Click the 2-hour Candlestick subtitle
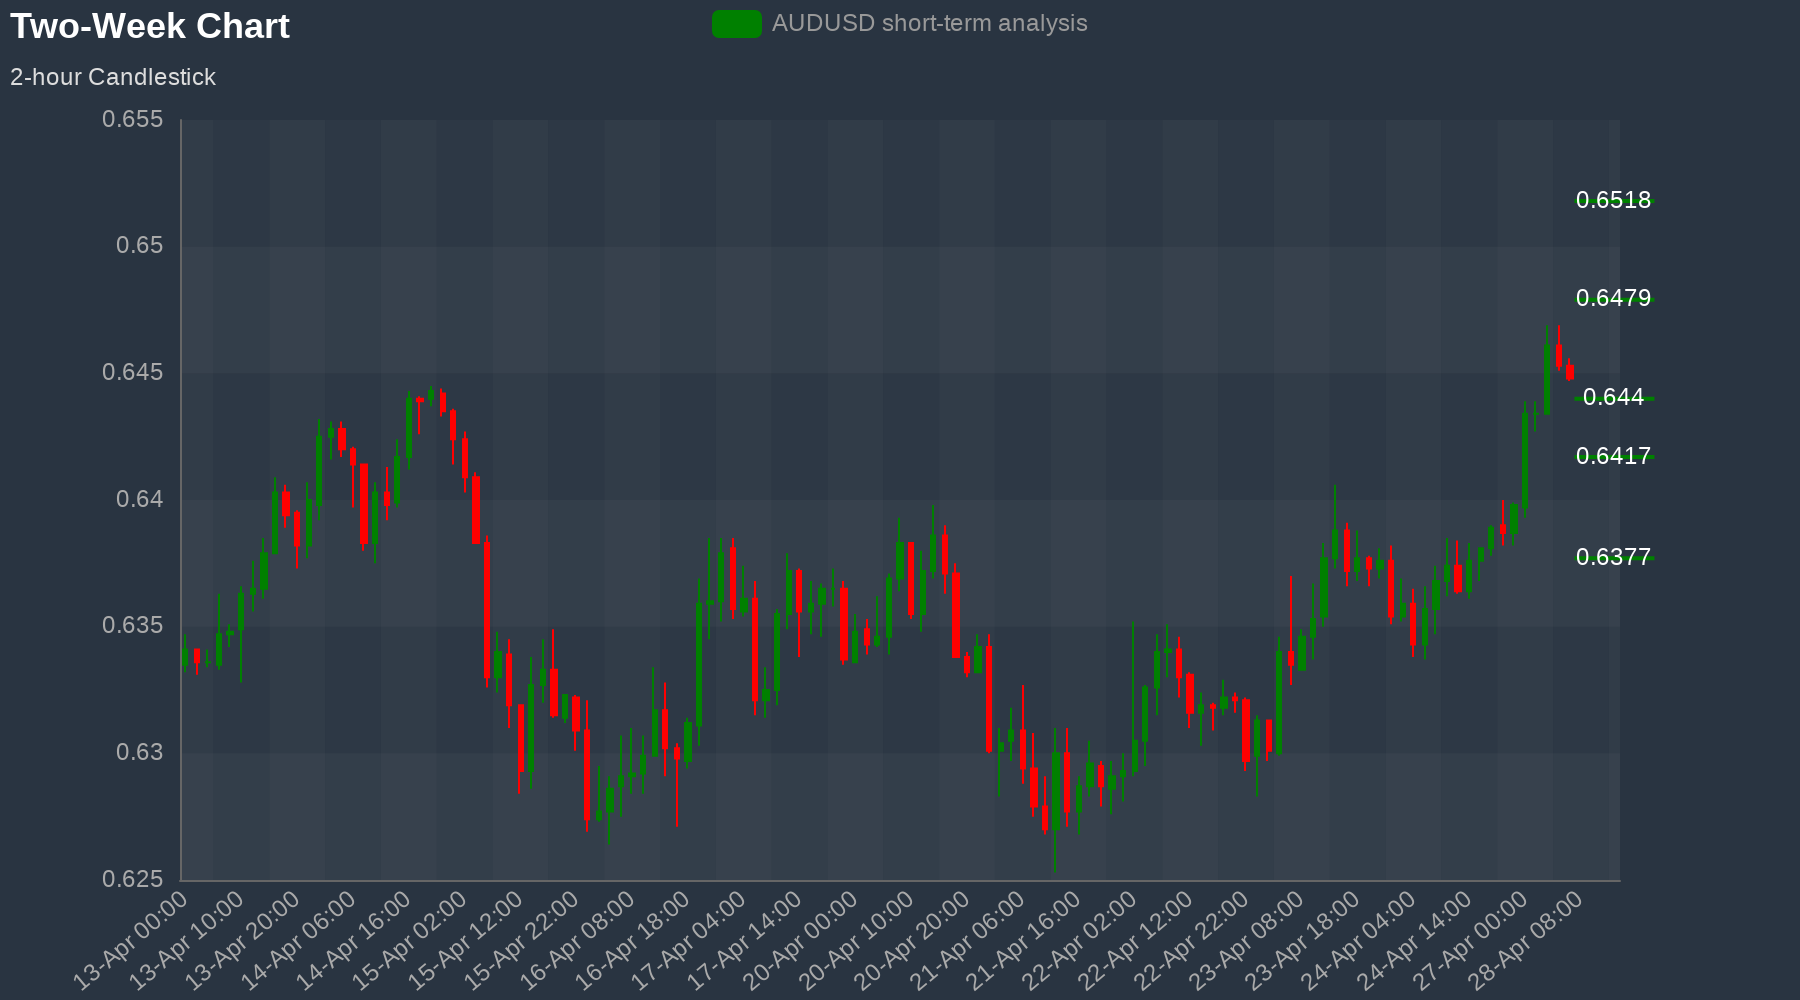This screenshot has height=1000, width=1800. point(113,77)
